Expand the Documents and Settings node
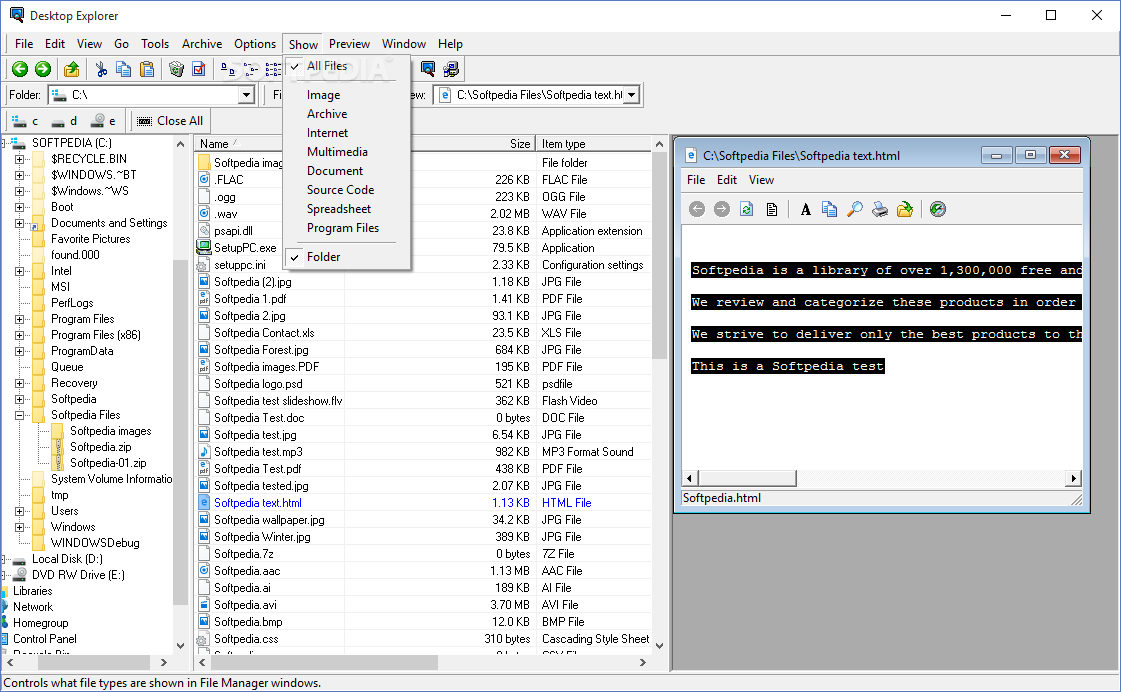 pyautogui.click(x=19, y=223)
